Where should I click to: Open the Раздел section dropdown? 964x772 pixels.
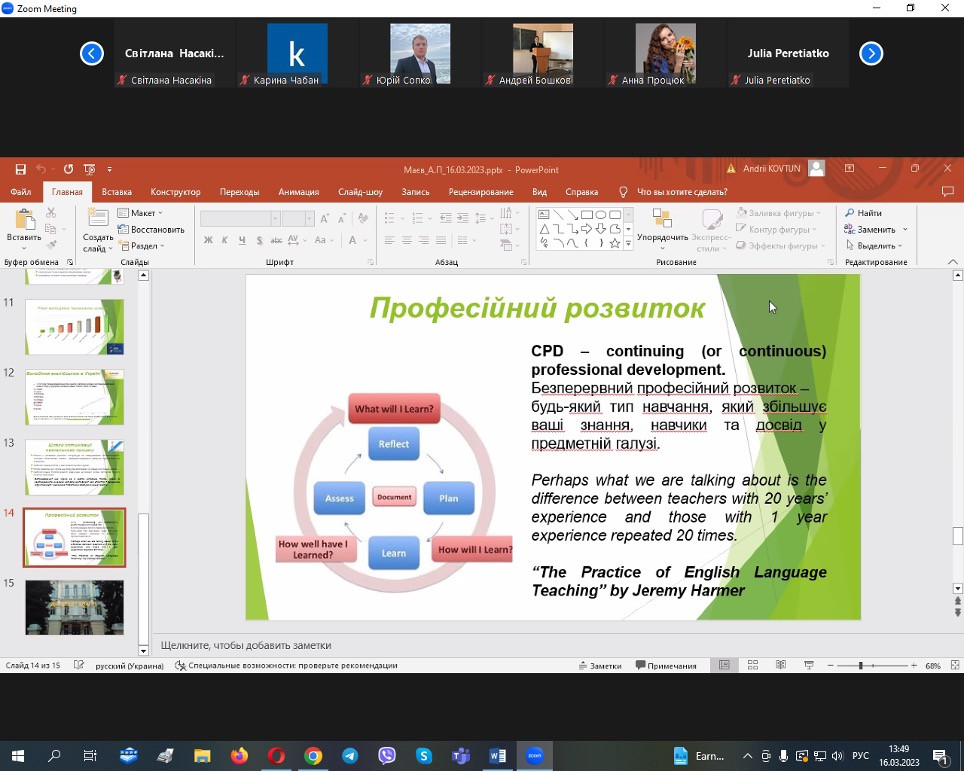pos(140,246)
